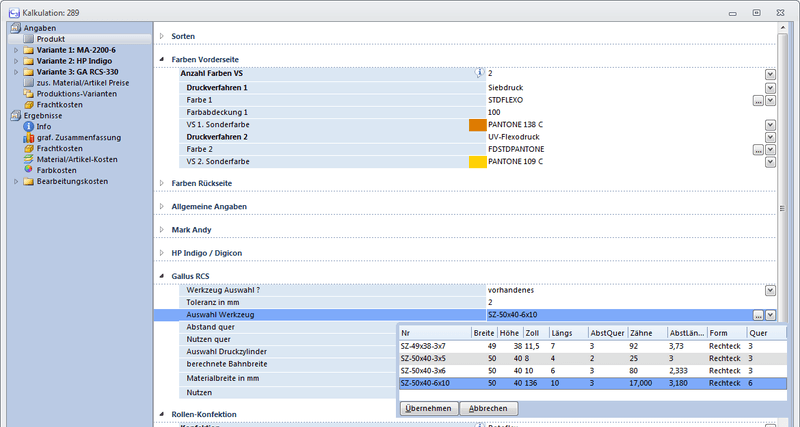Open the Material/Artikel-Kosten icon
The width and height of the screenshot is (800, 427).
pyautogui.click(x=29, y=159)
